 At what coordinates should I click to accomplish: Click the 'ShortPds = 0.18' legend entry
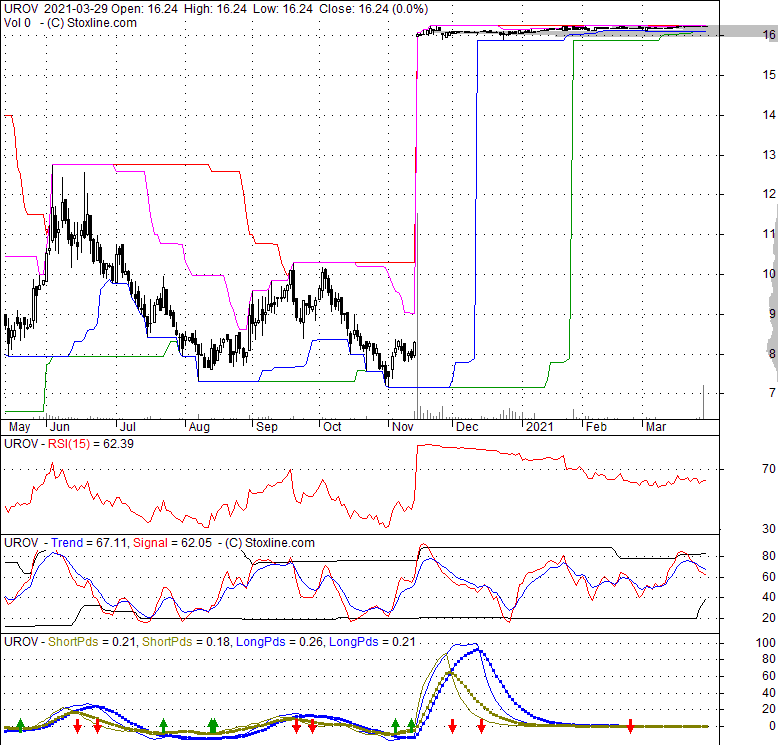[x=186, y=642]
